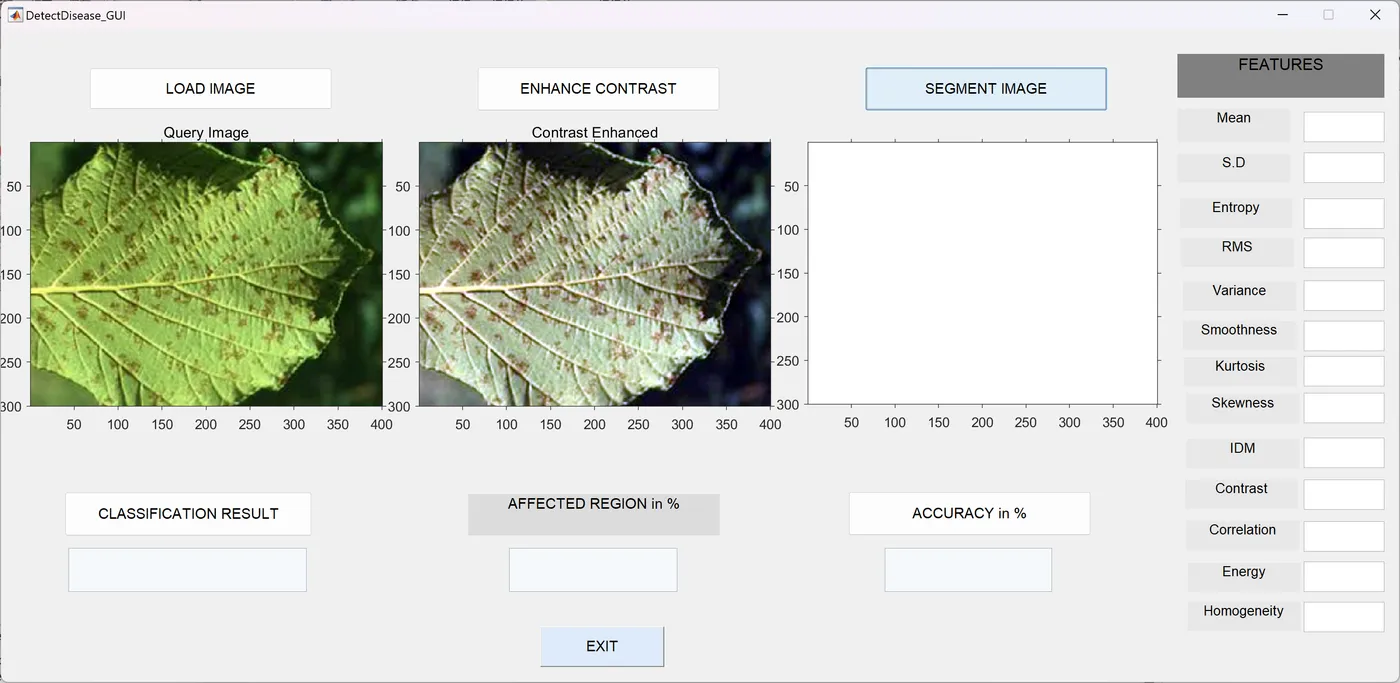
Task: Click the Mean feature label
Action: (1234, 125)
